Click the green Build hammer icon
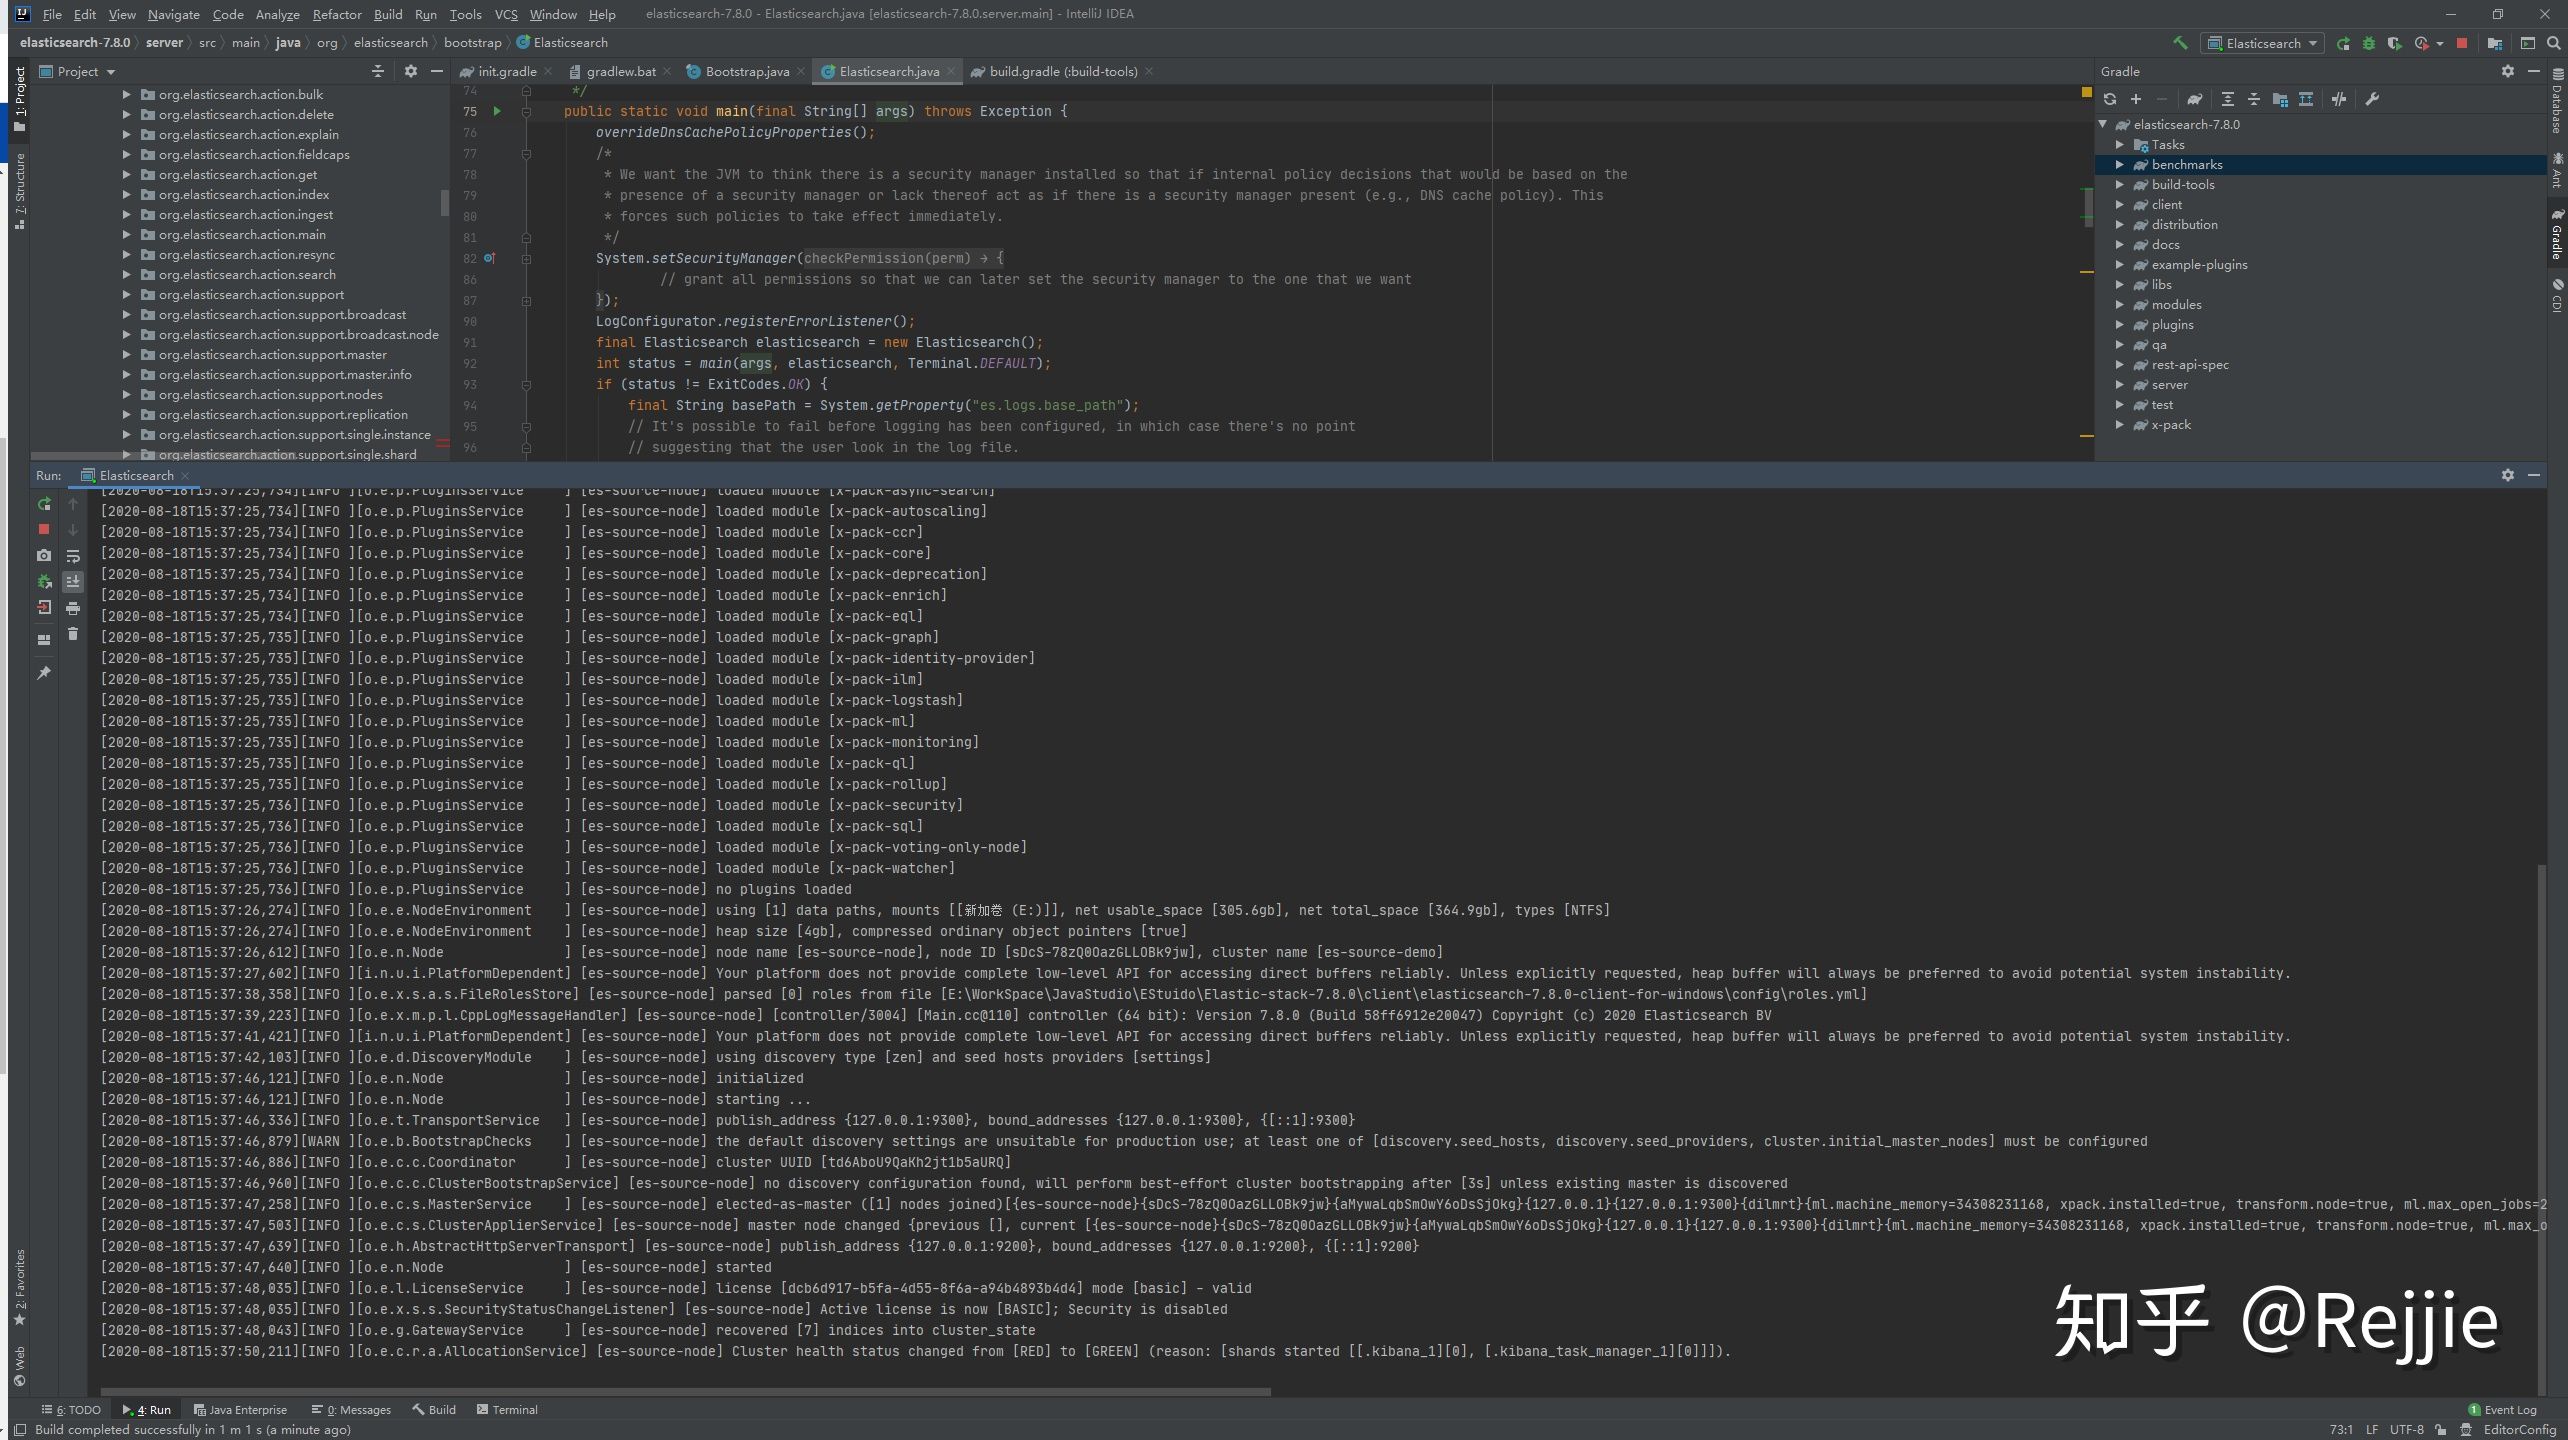The height and width of the screenshot is (1440, 2568). [2180, 43]
